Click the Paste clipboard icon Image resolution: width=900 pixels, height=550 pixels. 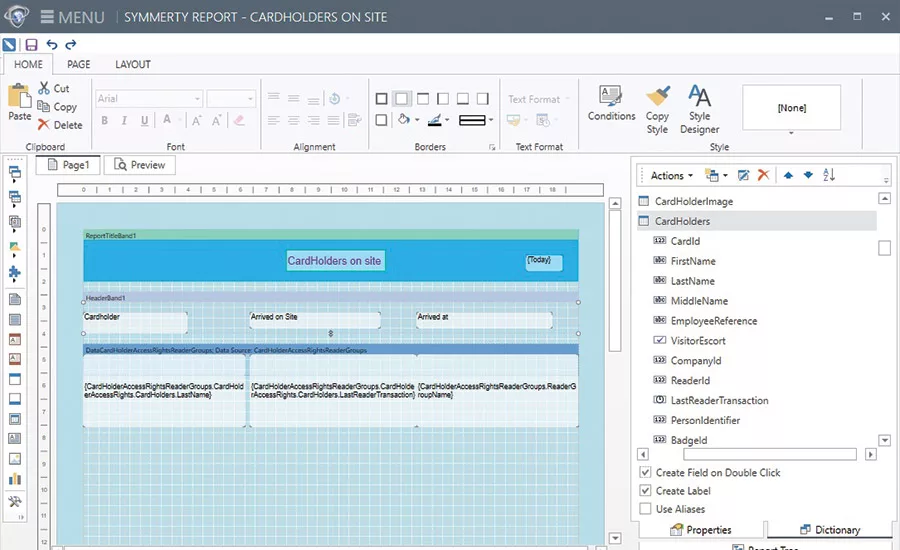click(x=20, y=102)
